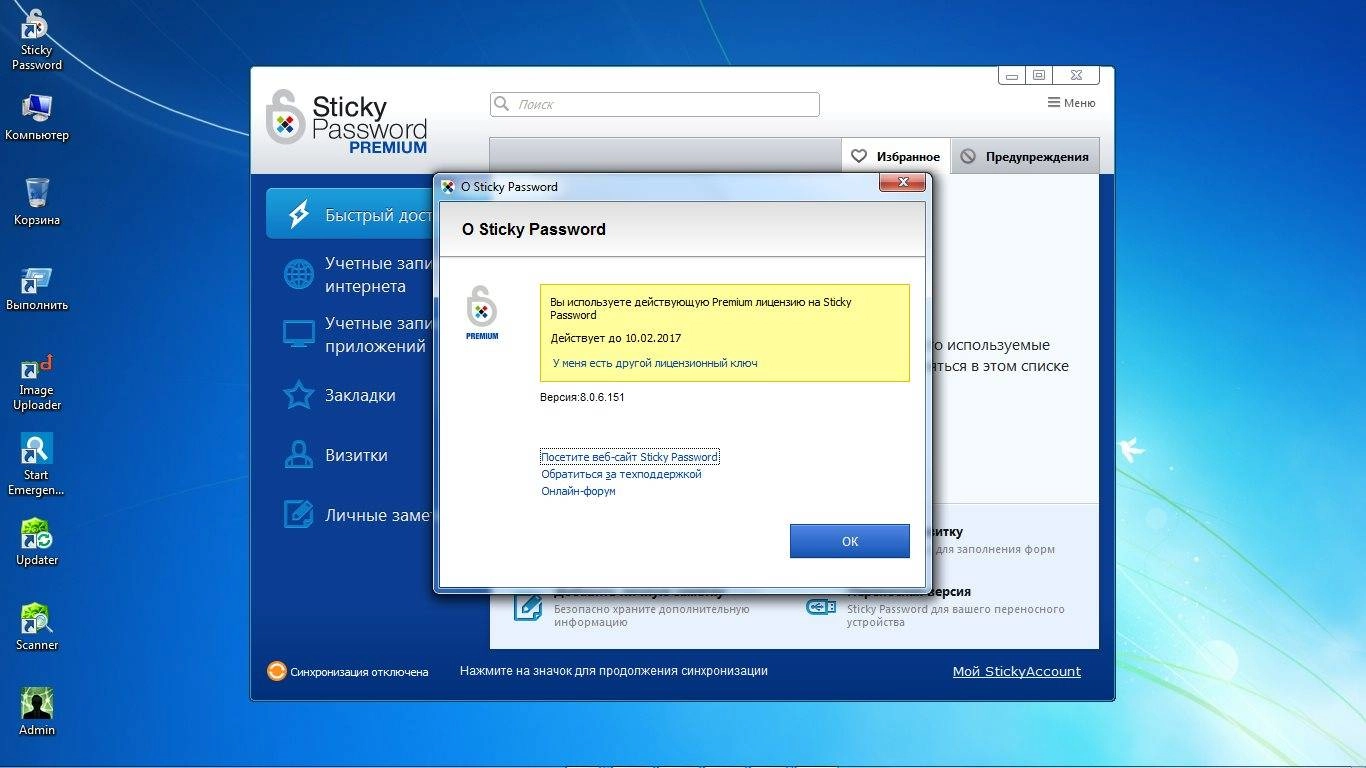Viewport: 1366px width, 768px height.
Task: Click the orange sync disabled icon
Action: (x=276, y=671)
